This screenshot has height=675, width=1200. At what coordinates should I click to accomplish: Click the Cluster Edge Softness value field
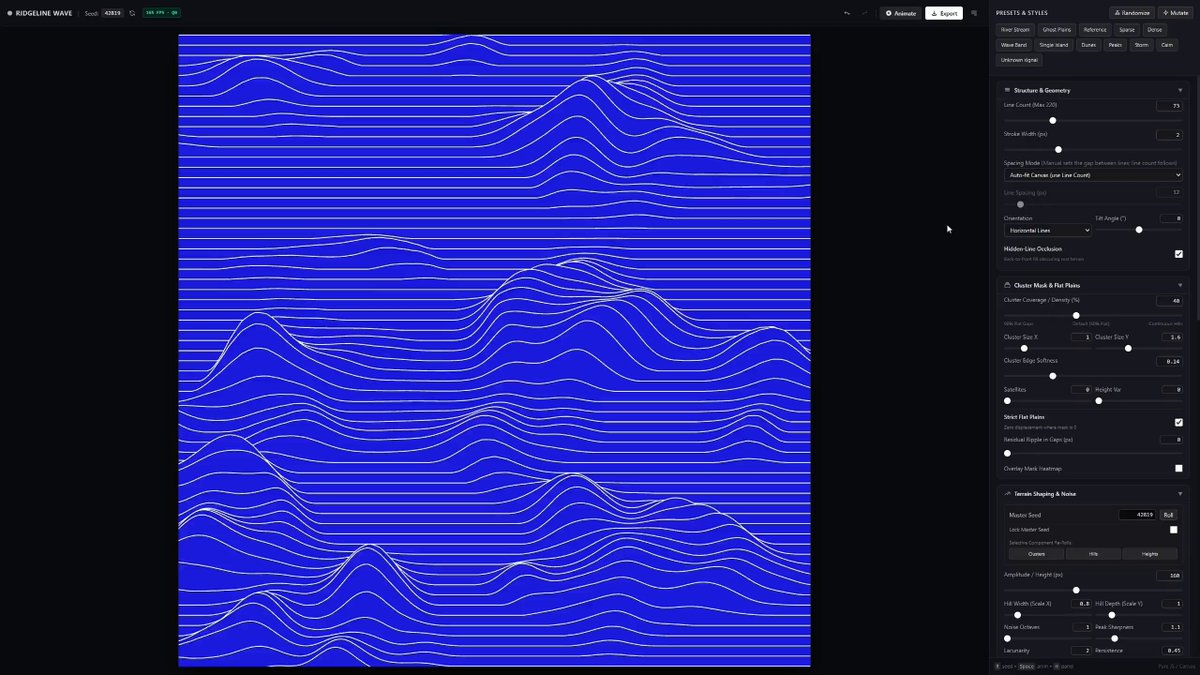pyautogui.click(x=1169, y=361)
